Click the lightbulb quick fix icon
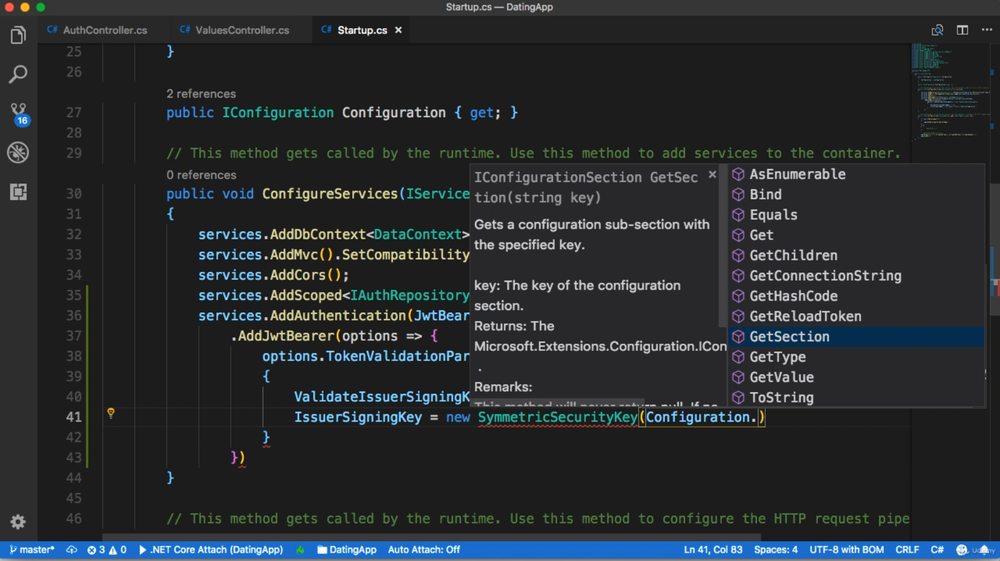1000x561 pixels. click(x=111, y=413)
